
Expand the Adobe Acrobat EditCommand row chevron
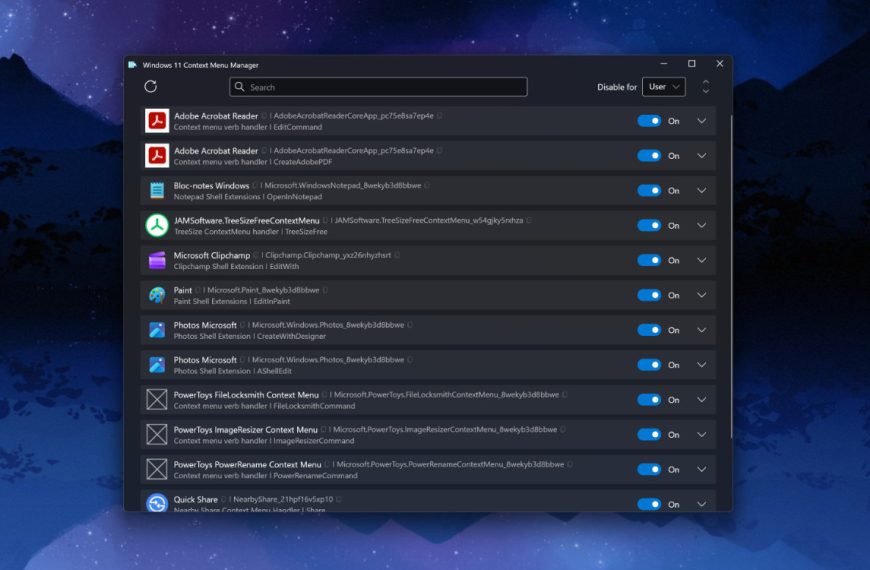click(x=701, y=121)
